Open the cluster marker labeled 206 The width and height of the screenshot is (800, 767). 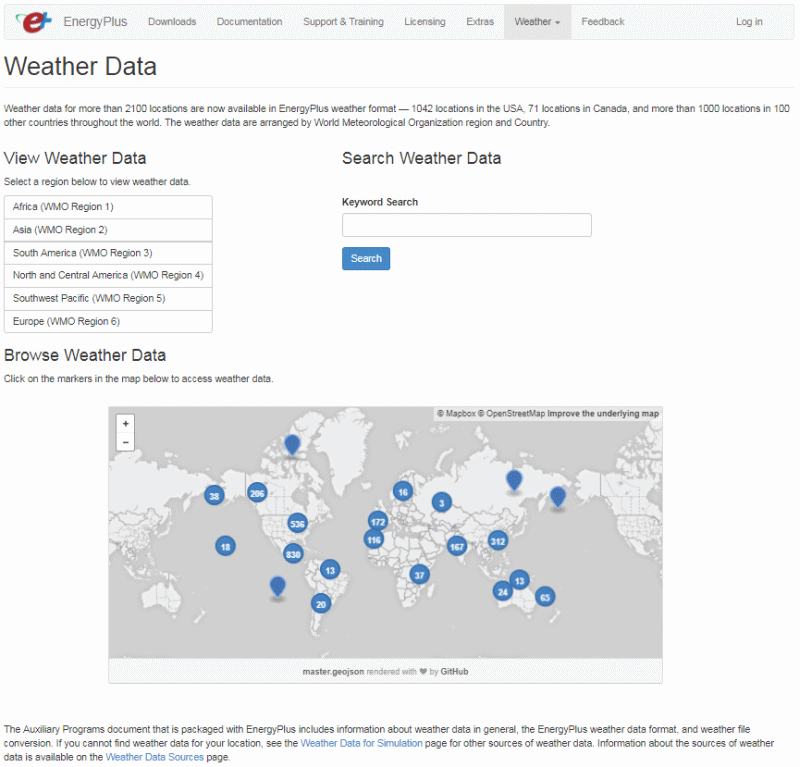[258, 491]
